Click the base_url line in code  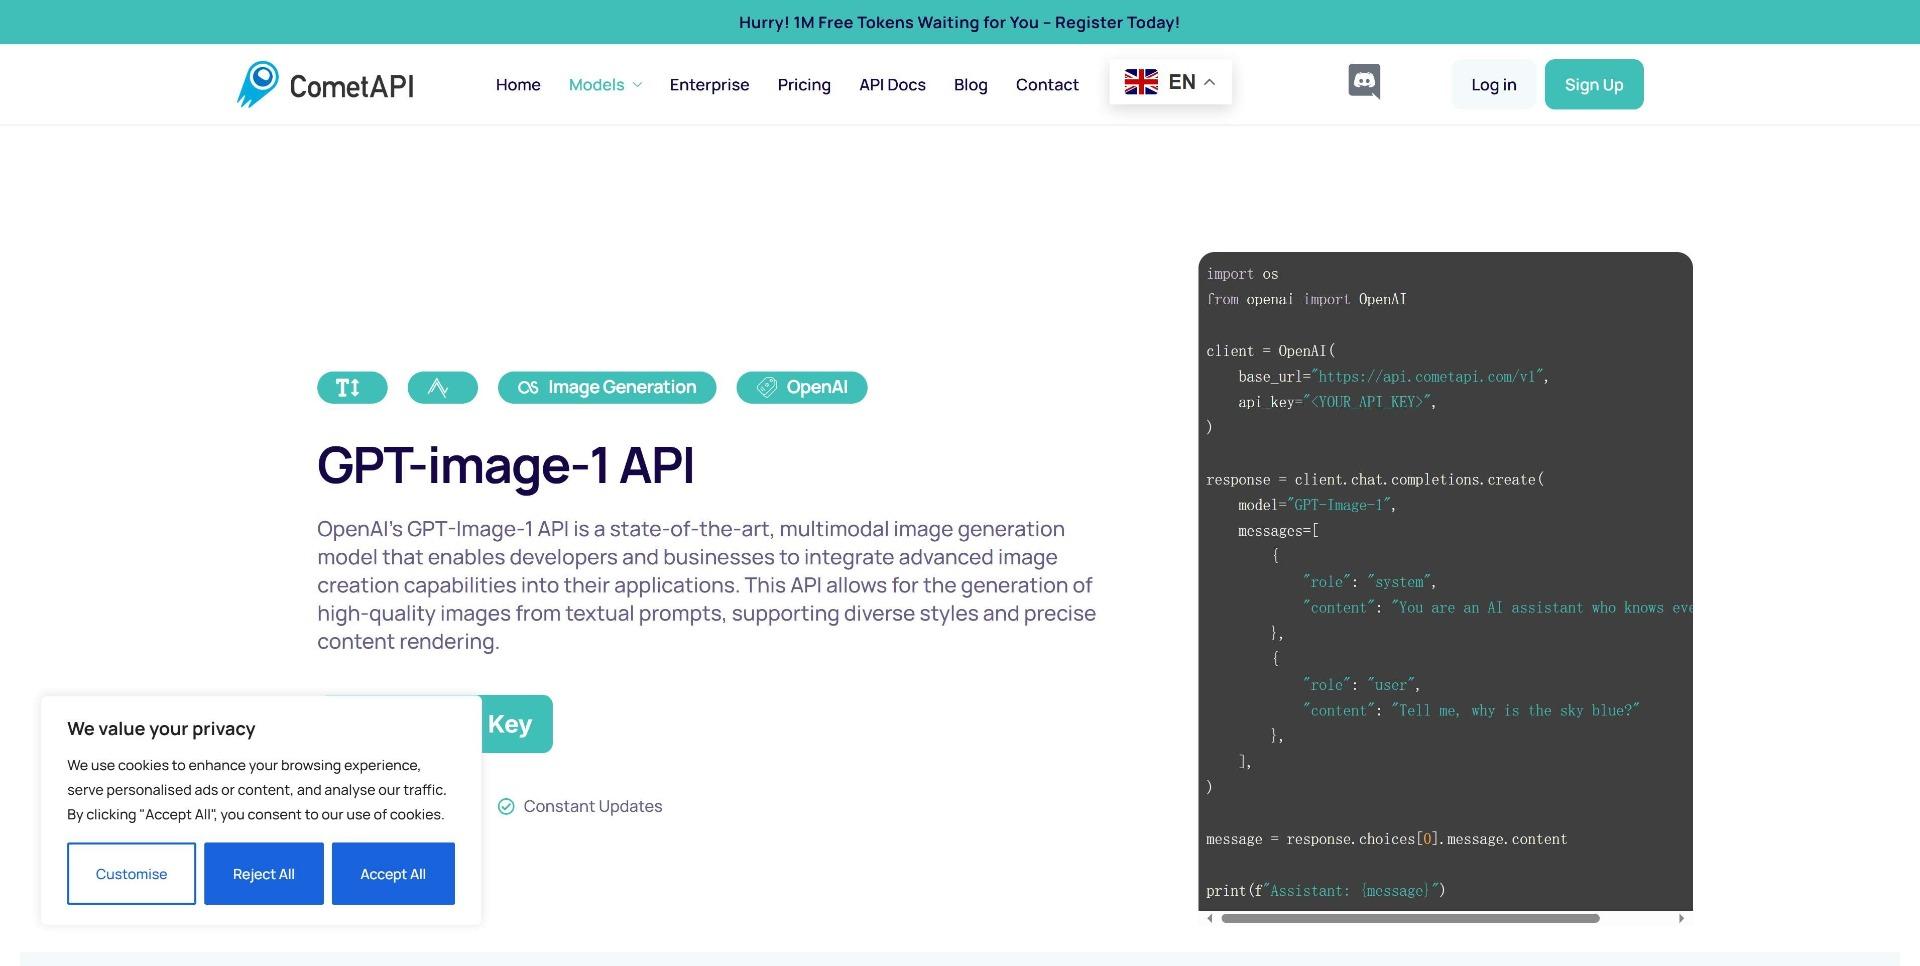click(x=1393, y=376)
